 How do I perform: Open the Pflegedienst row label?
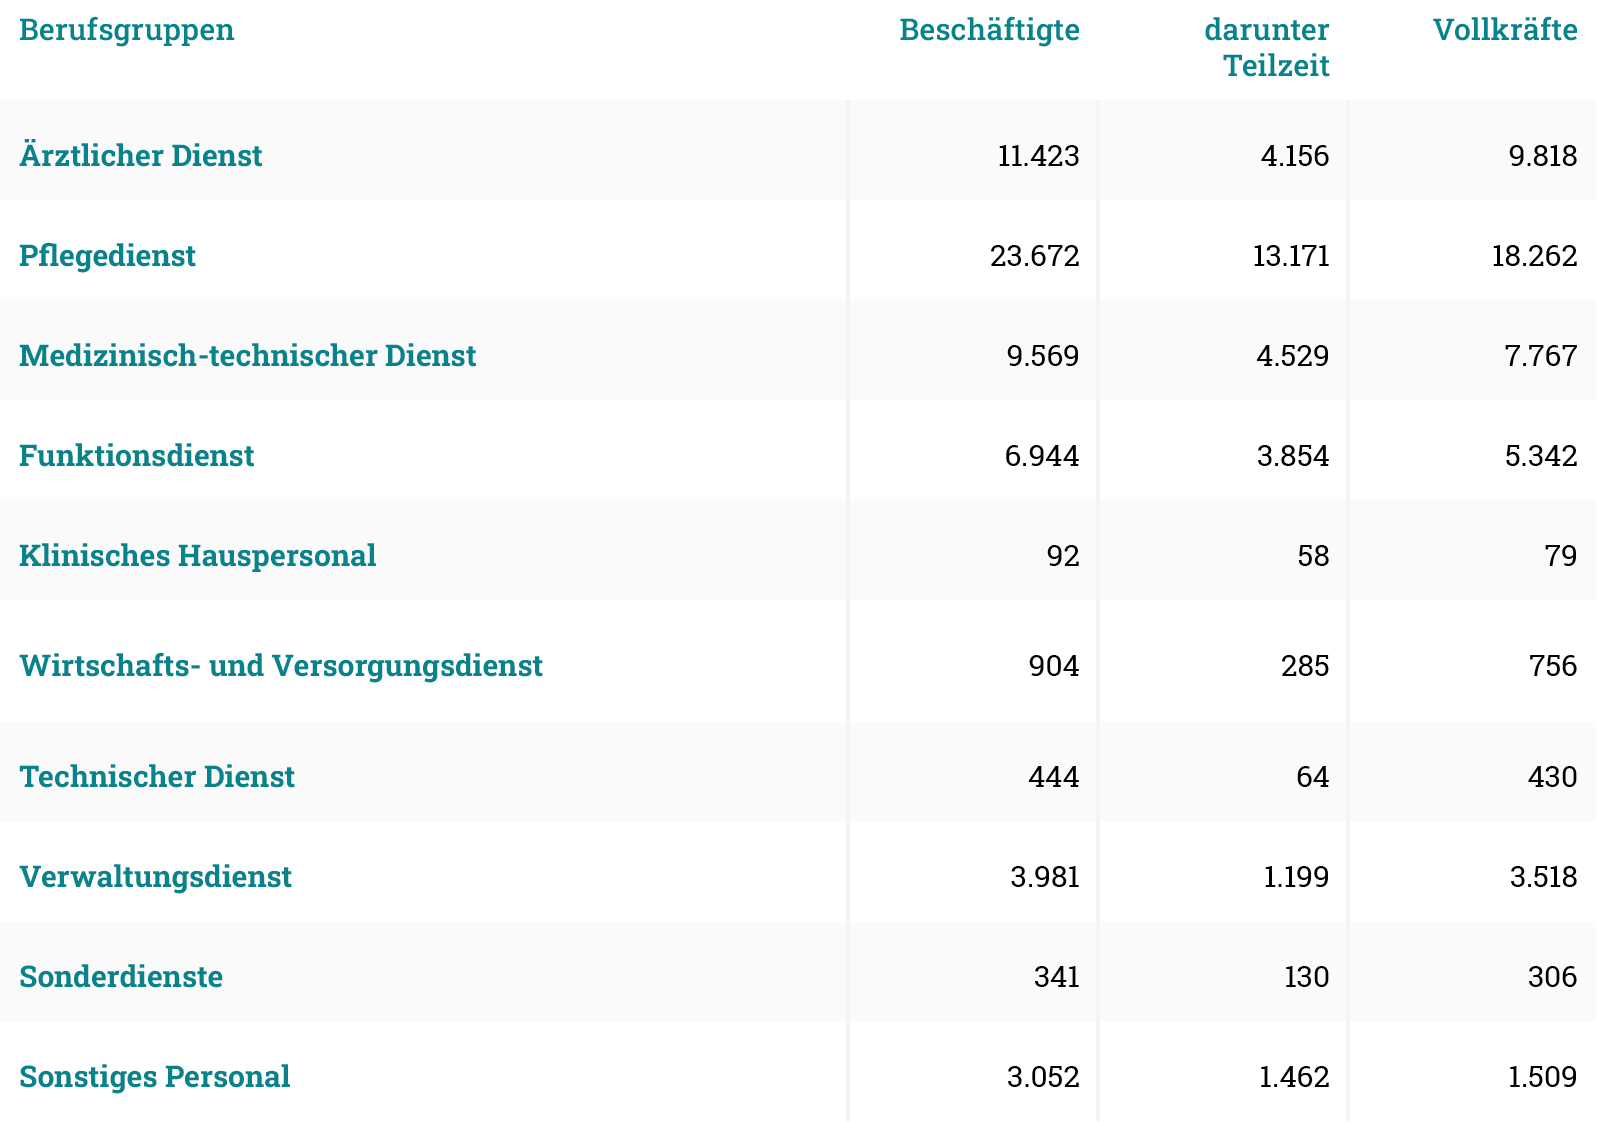[x=107, y=256]
